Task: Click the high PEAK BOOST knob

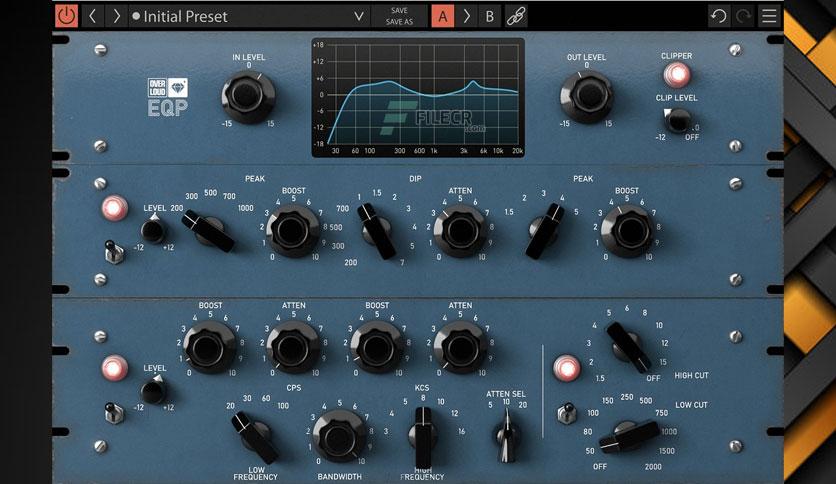Action: tap(627, 231)
